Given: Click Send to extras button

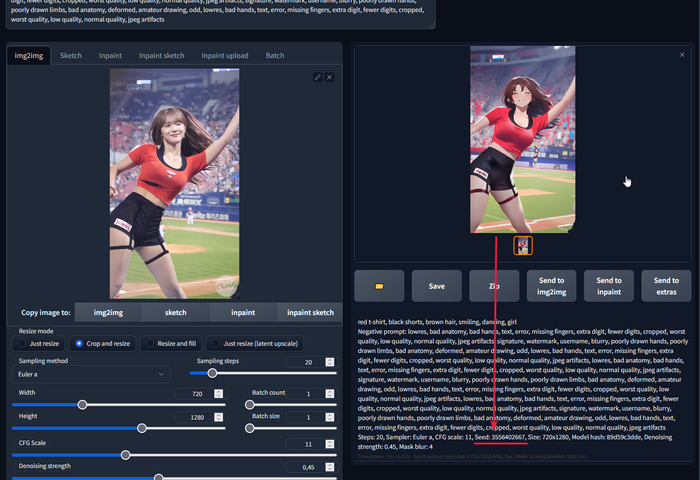Looking at the screenshot, I should pos(667,286).
